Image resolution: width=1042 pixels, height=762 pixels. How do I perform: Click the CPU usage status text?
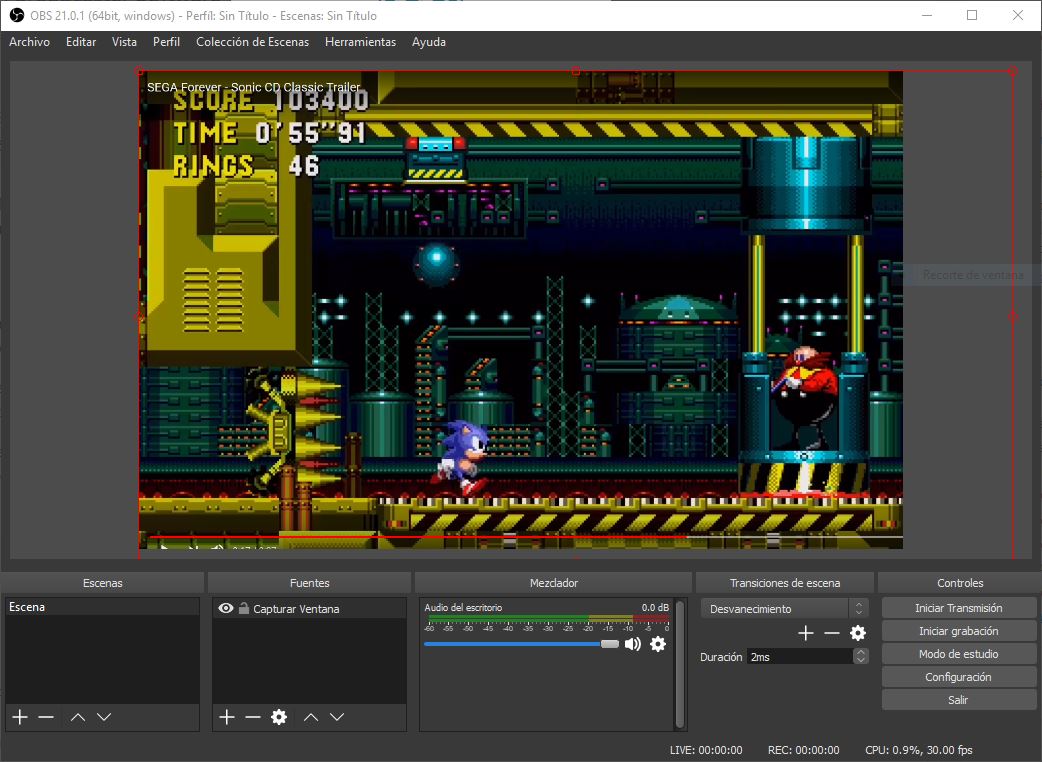point(918,750)
